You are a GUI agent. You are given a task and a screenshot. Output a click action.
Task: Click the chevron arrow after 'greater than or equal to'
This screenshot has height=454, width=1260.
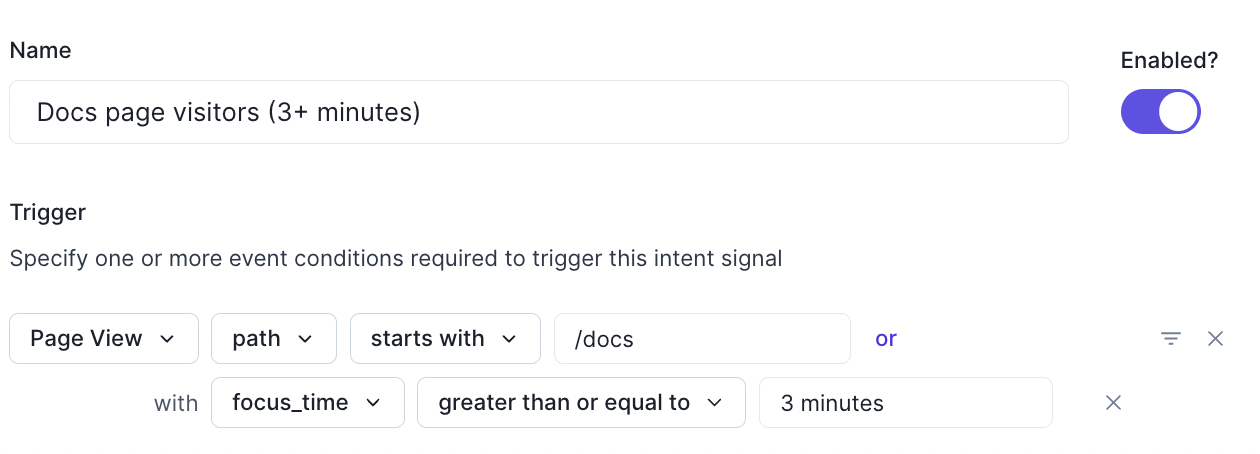714,403
